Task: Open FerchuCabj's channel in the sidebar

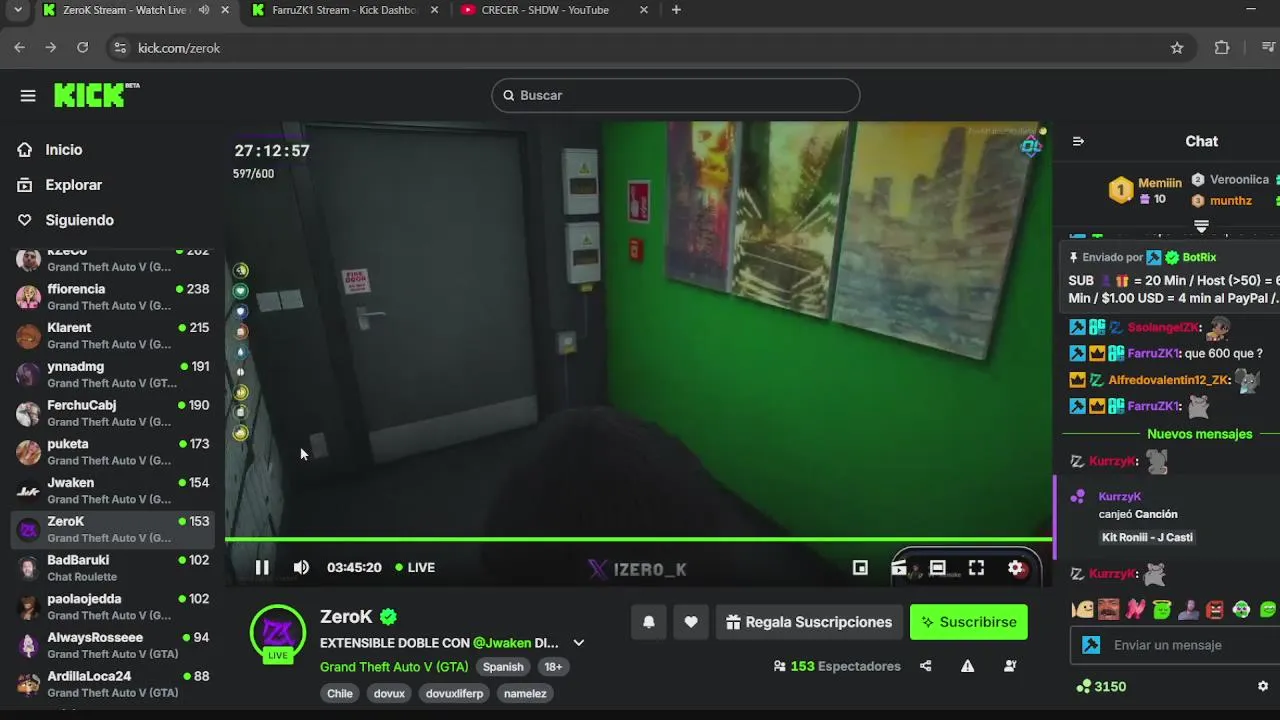Action: coord(113,413)
